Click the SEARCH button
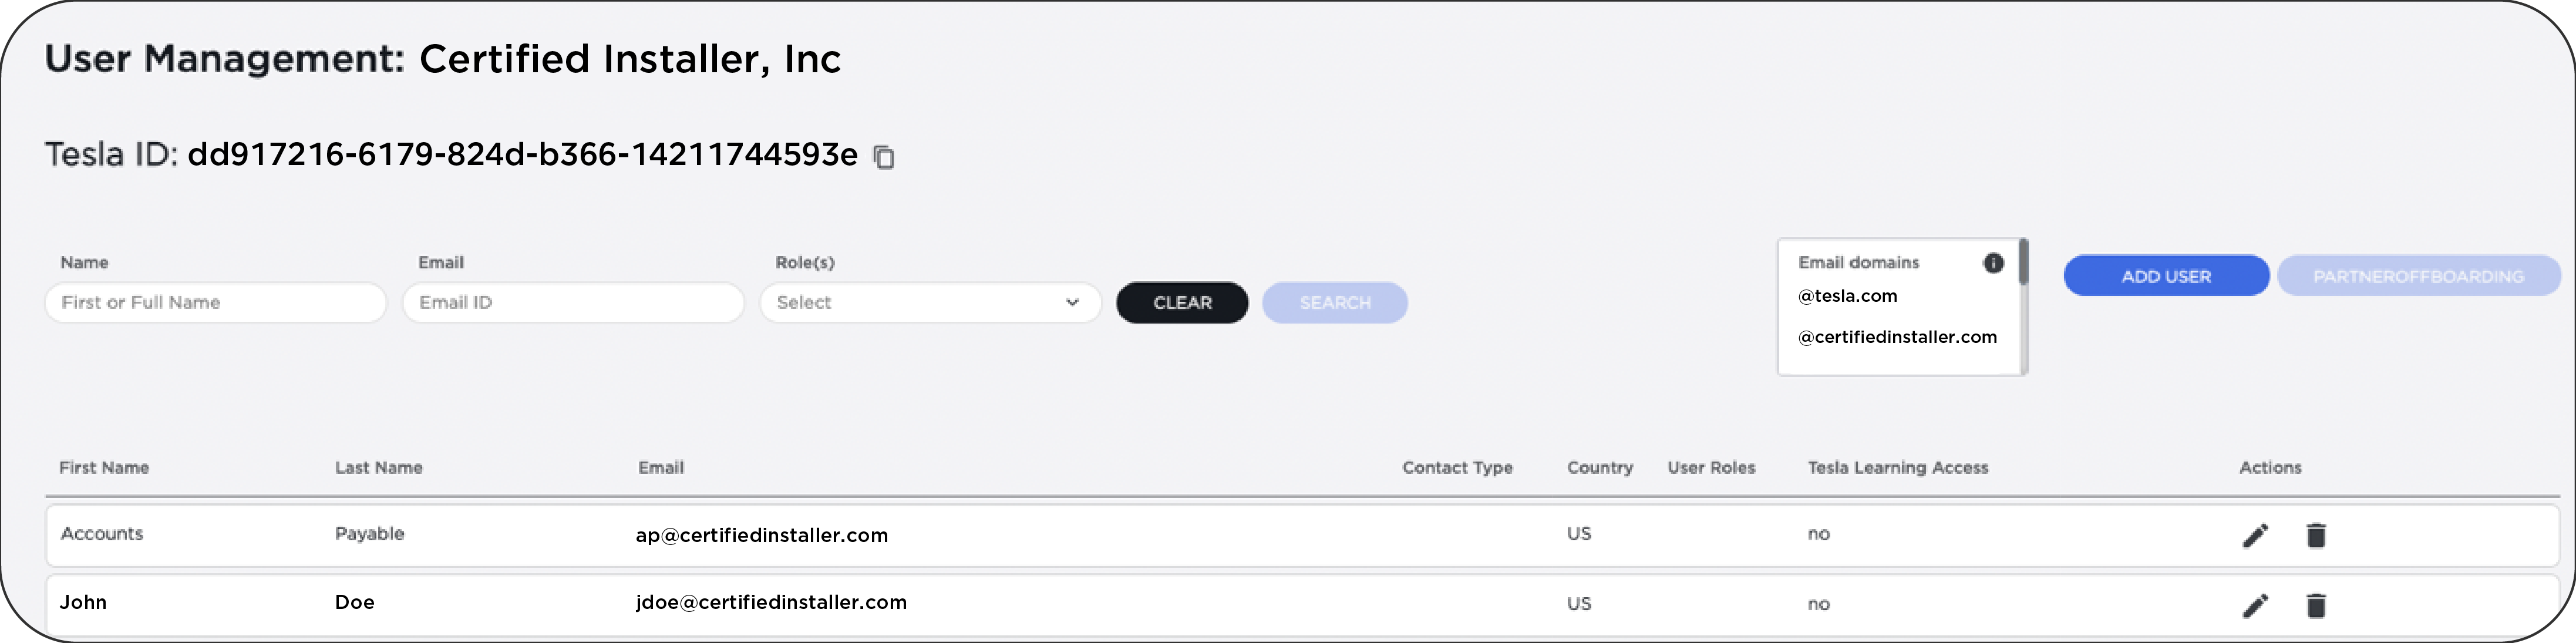The width and height of the screenshot is (2576, 643). [1335, 302]
